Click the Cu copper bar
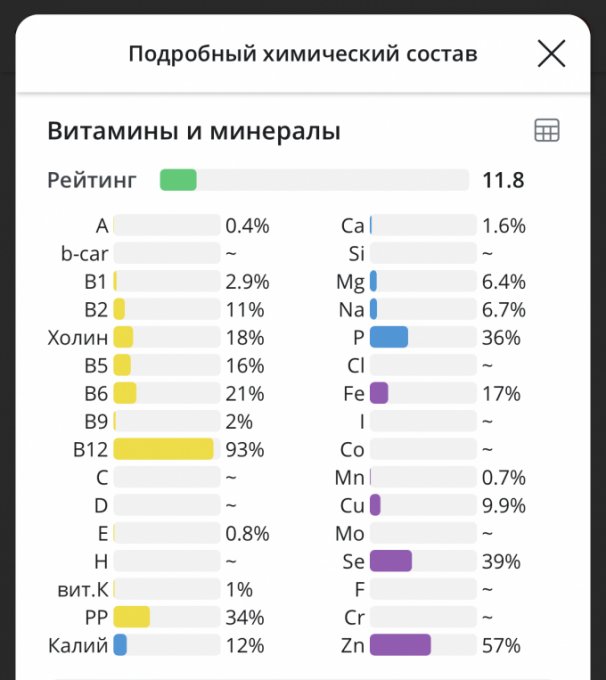 click(376, 505)
